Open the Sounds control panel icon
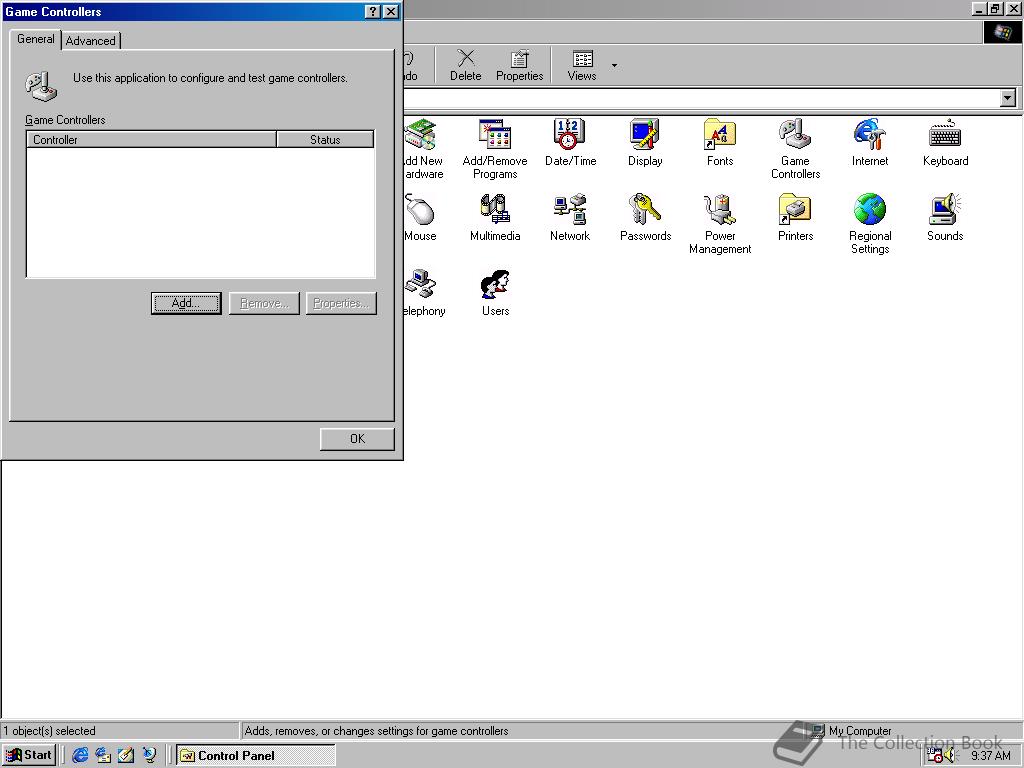 (x=945, y=217)
